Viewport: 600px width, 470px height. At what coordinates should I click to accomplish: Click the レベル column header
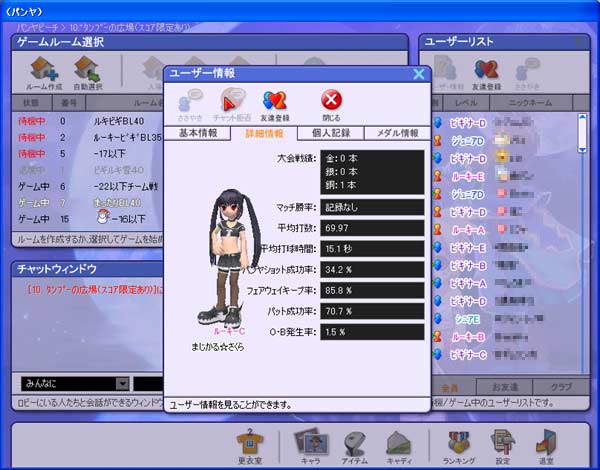point(466,103)
